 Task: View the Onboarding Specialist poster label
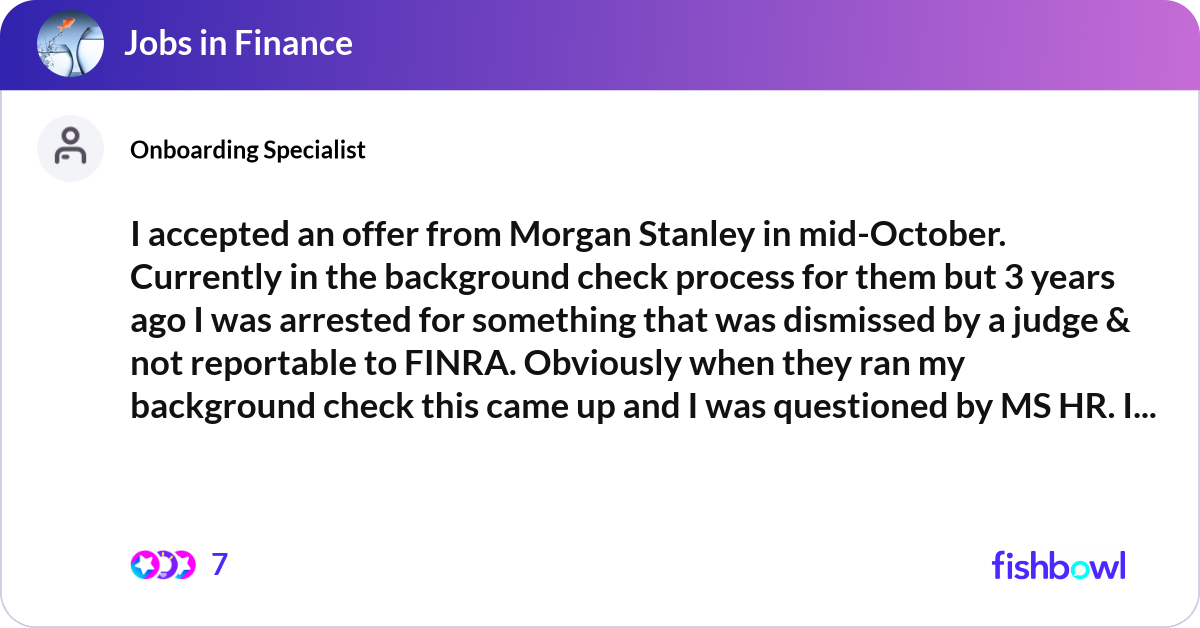coord(248,150)
